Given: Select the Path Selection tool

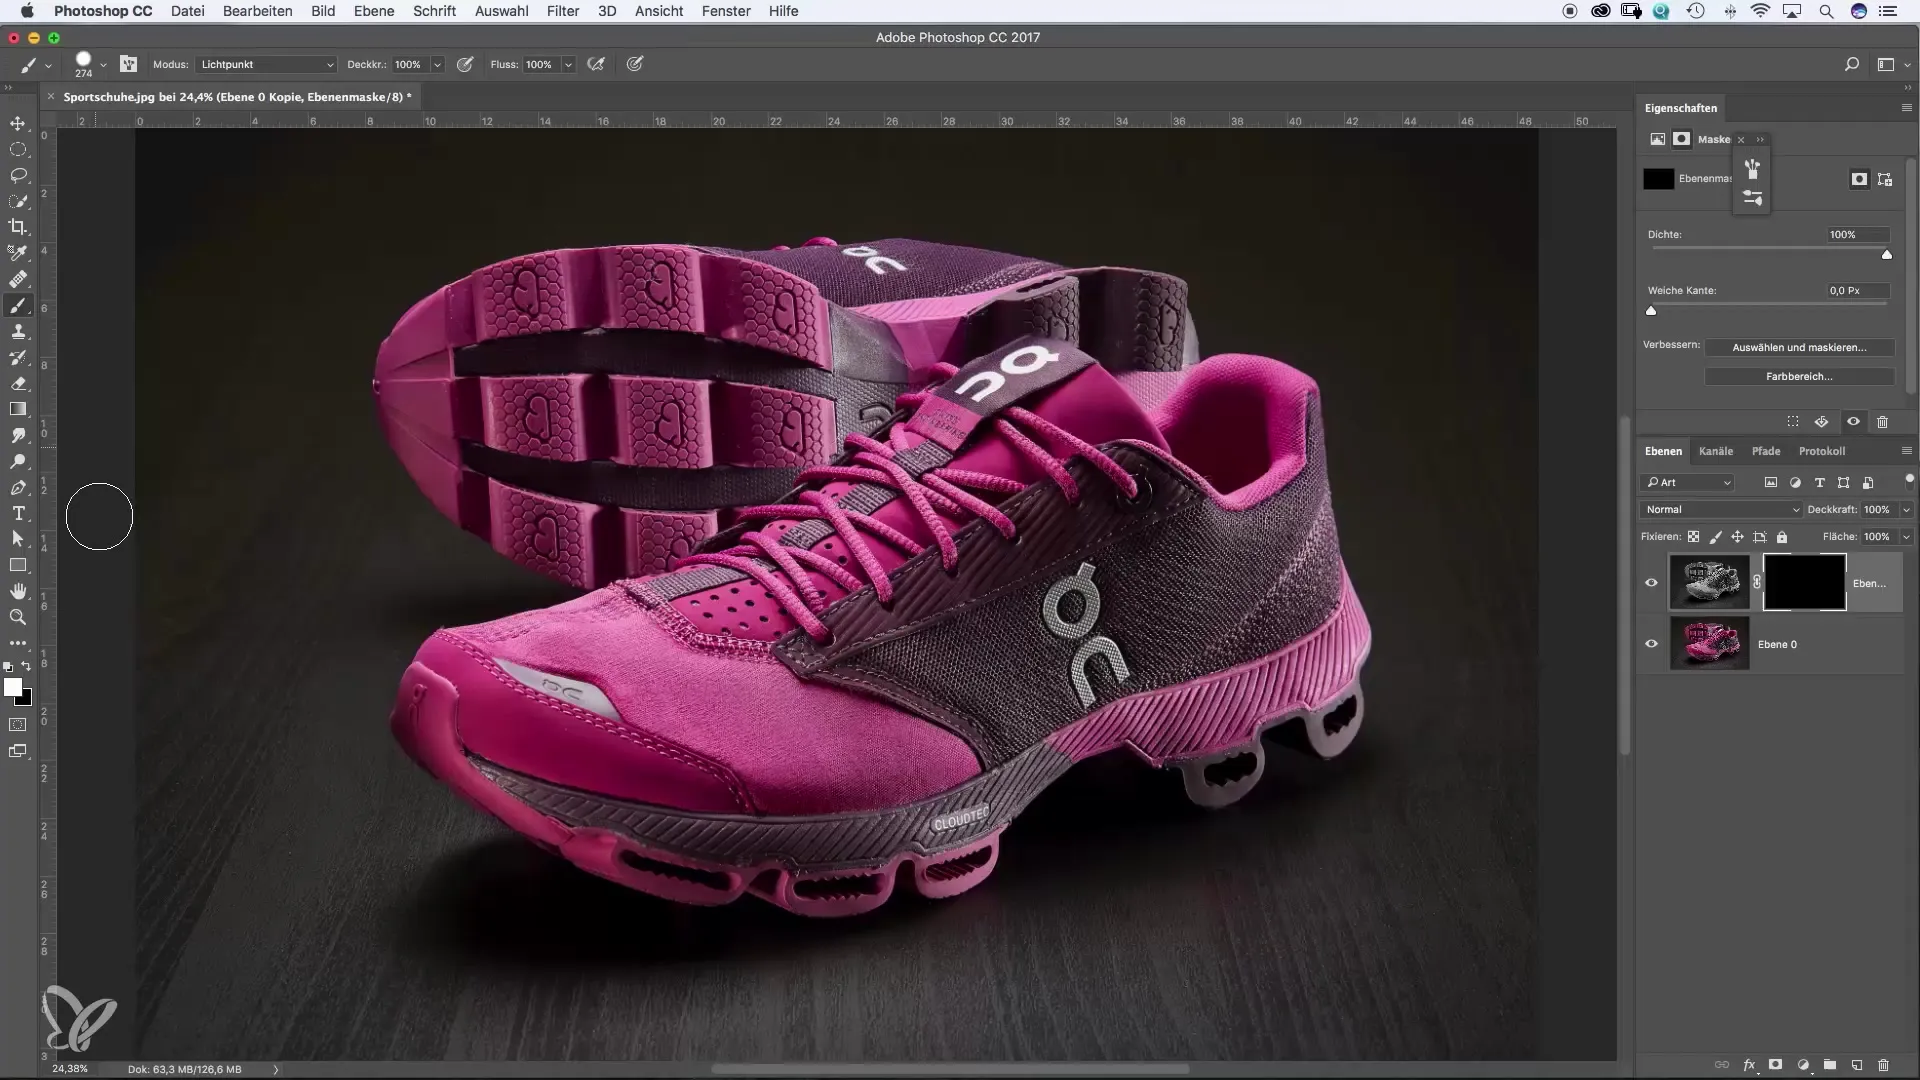Looking at the screenshot, I should click(18, 539).
